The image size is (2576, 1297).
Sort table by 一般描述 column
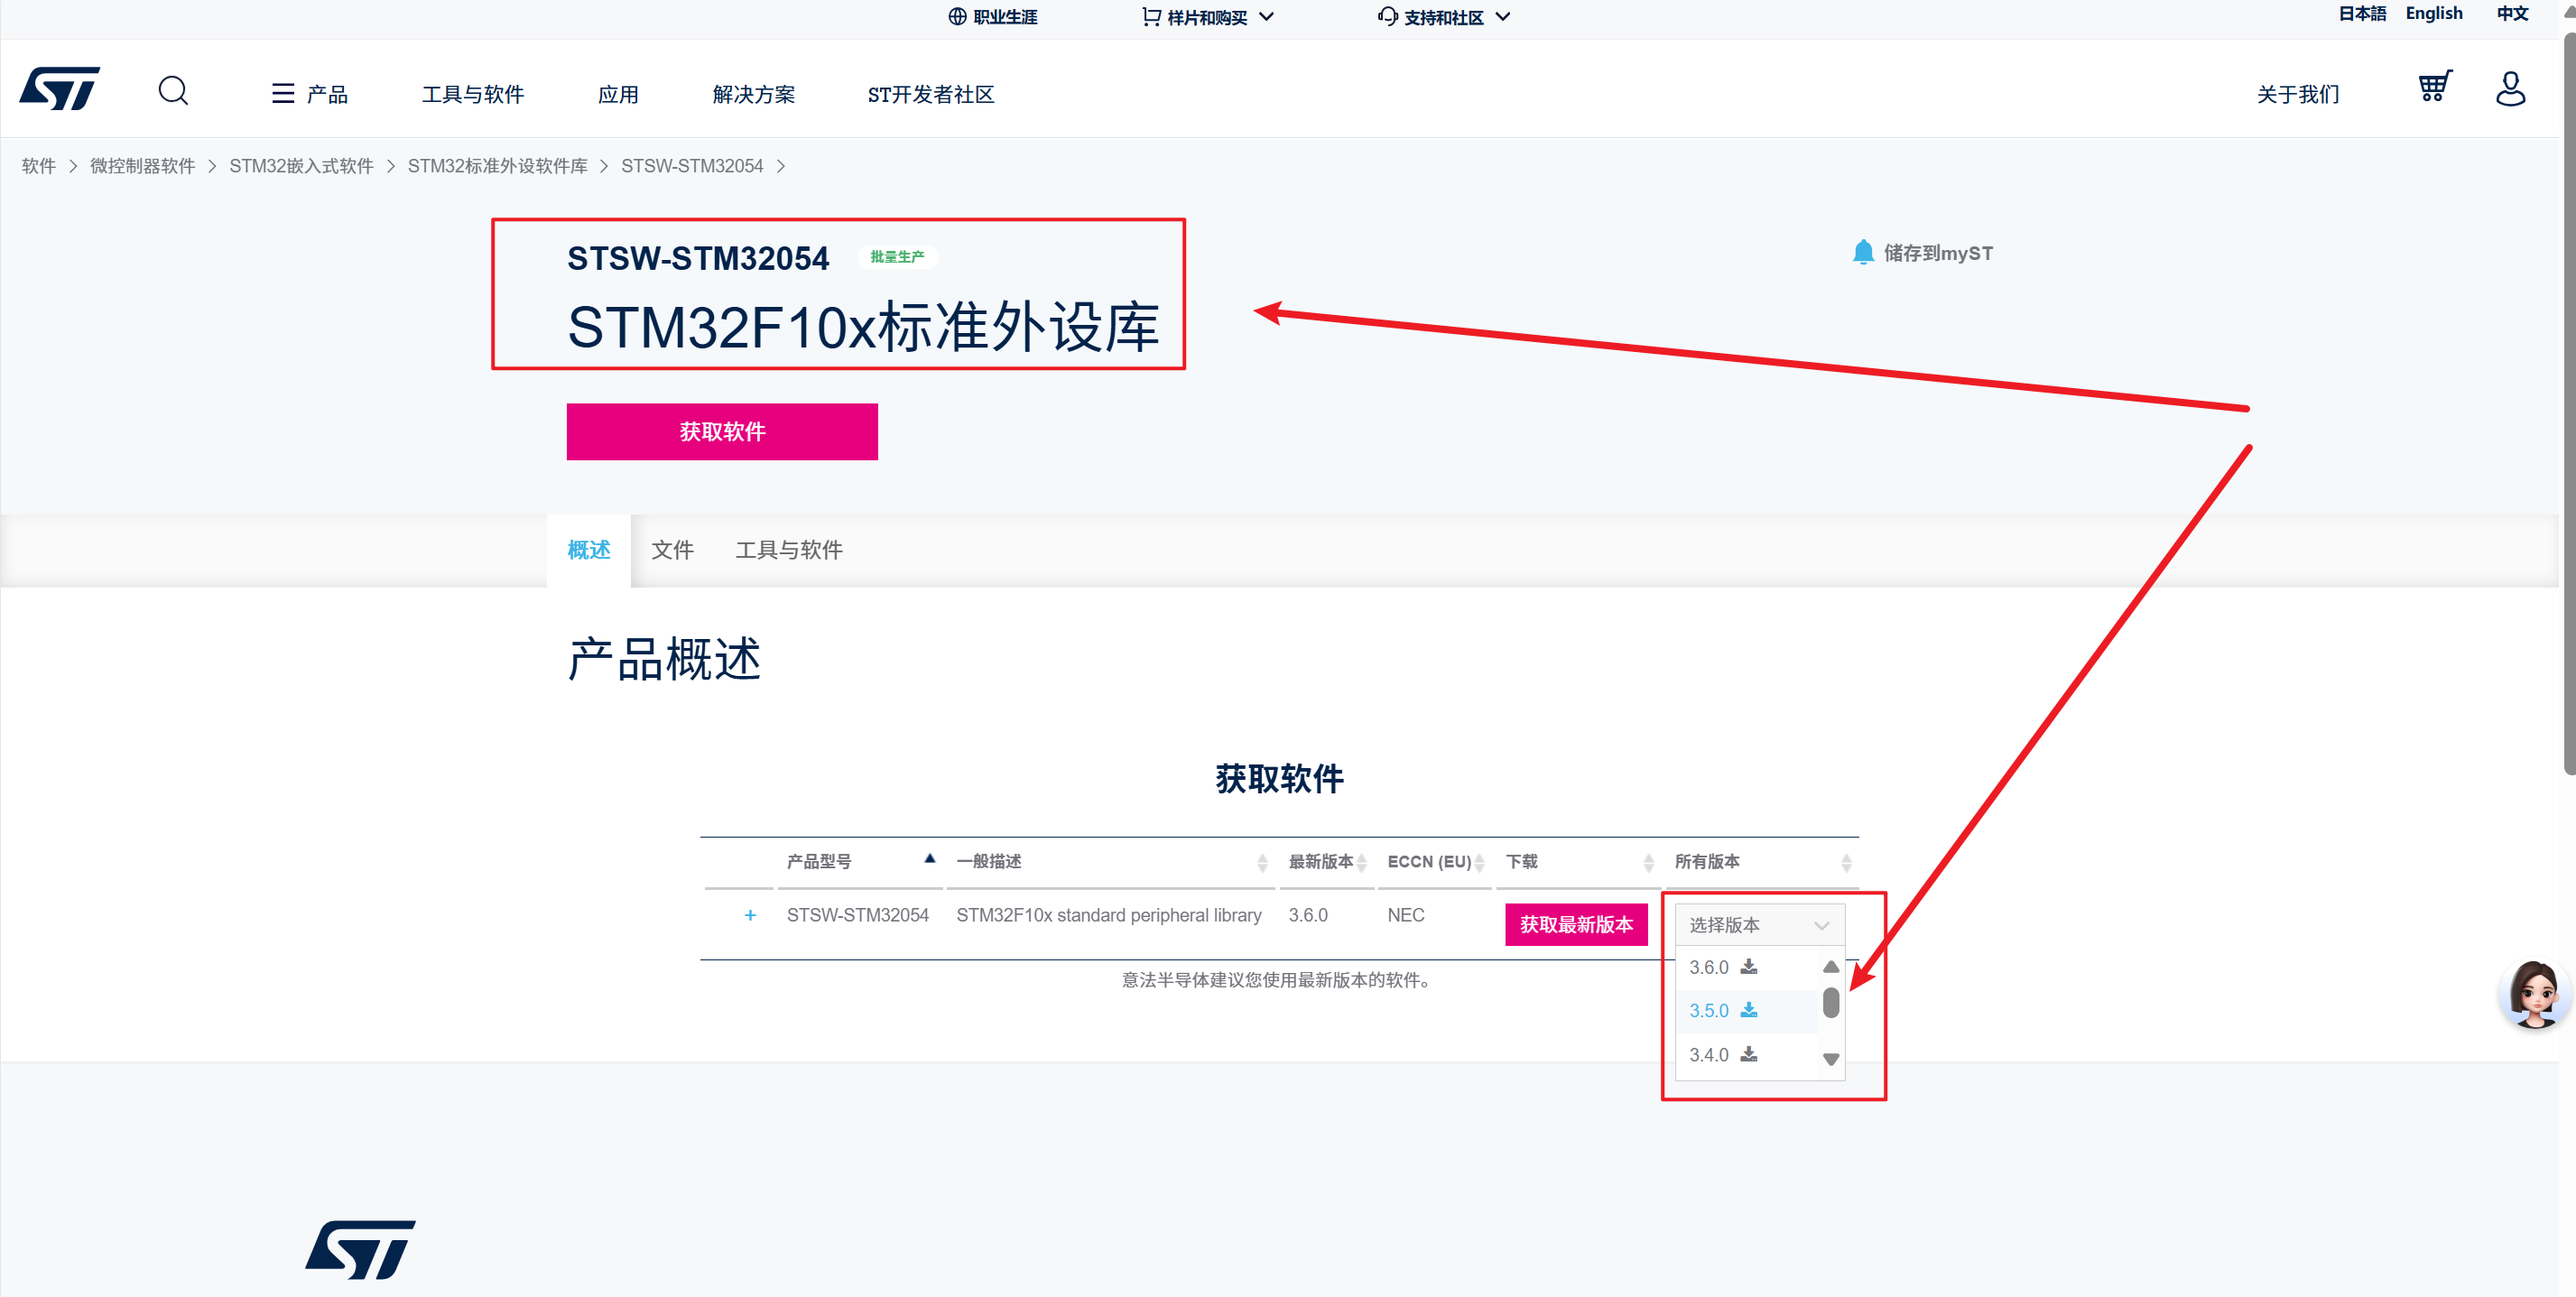point(1110,861)
